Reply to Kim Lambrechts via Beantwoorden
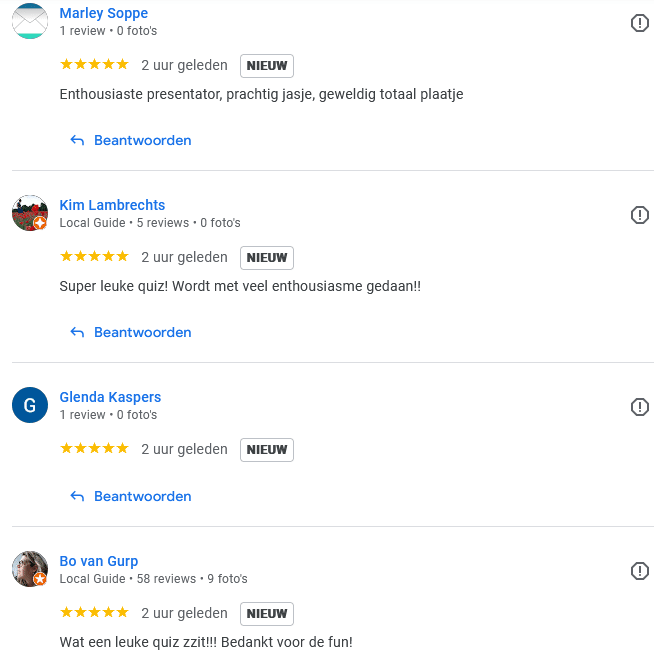 (x=142, y=332)
